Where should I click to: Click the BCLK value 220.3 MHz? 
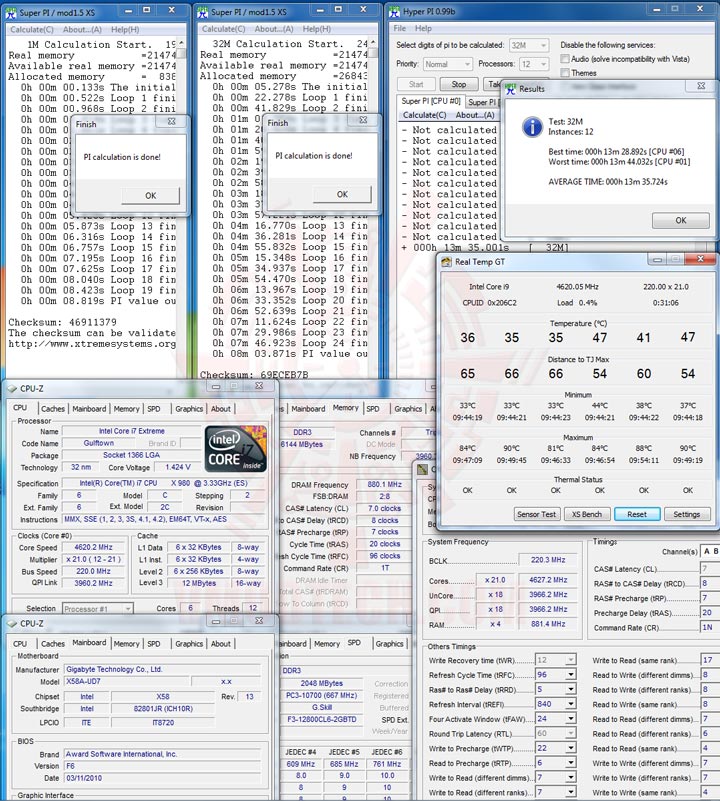tap(548, 560)
